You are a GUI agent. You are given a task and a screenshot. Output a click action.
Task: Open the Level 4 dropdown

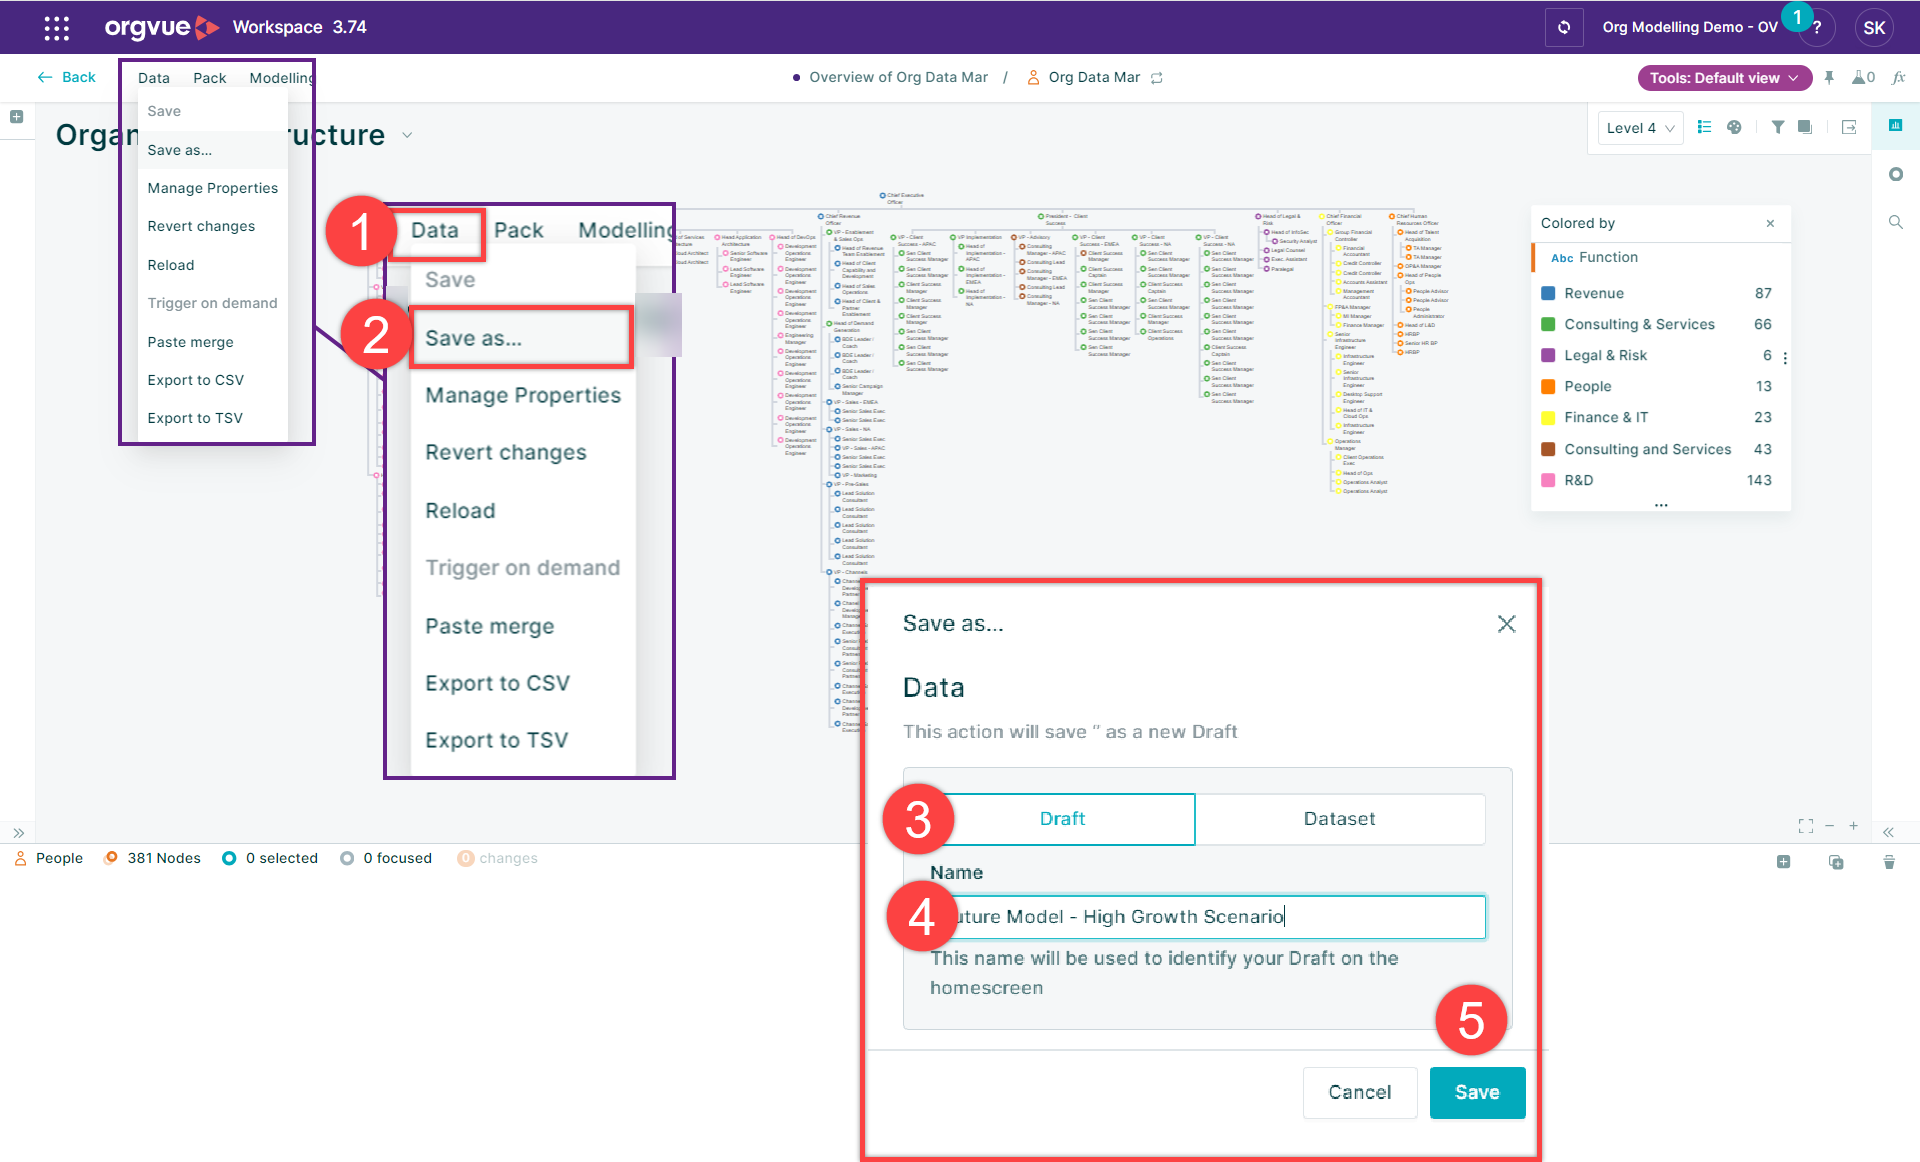click(x=1639, y=128)
